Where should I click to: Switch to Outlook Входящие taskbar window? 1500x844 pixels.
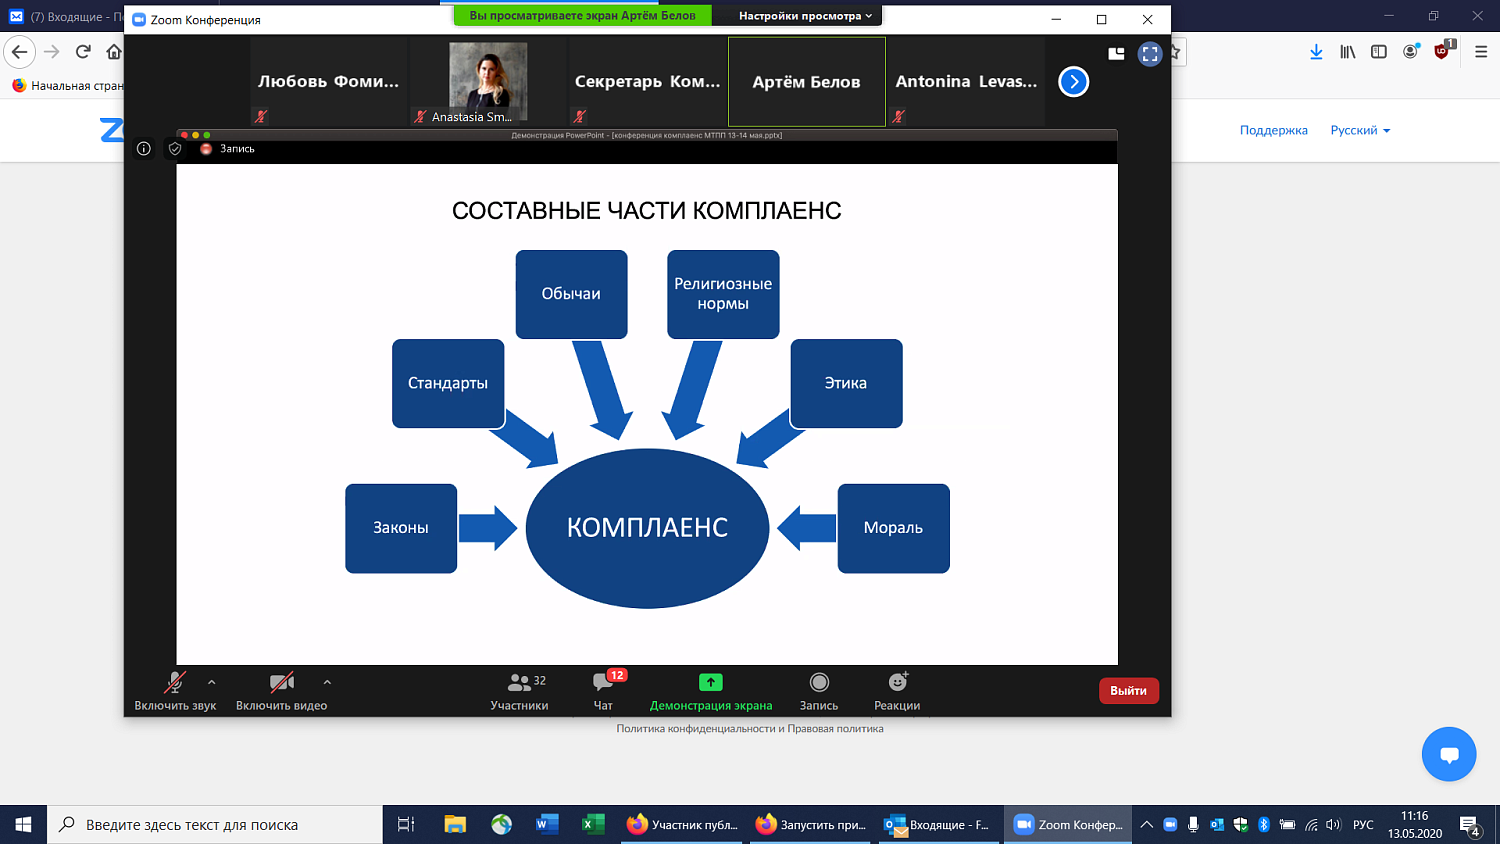point(938,824)
